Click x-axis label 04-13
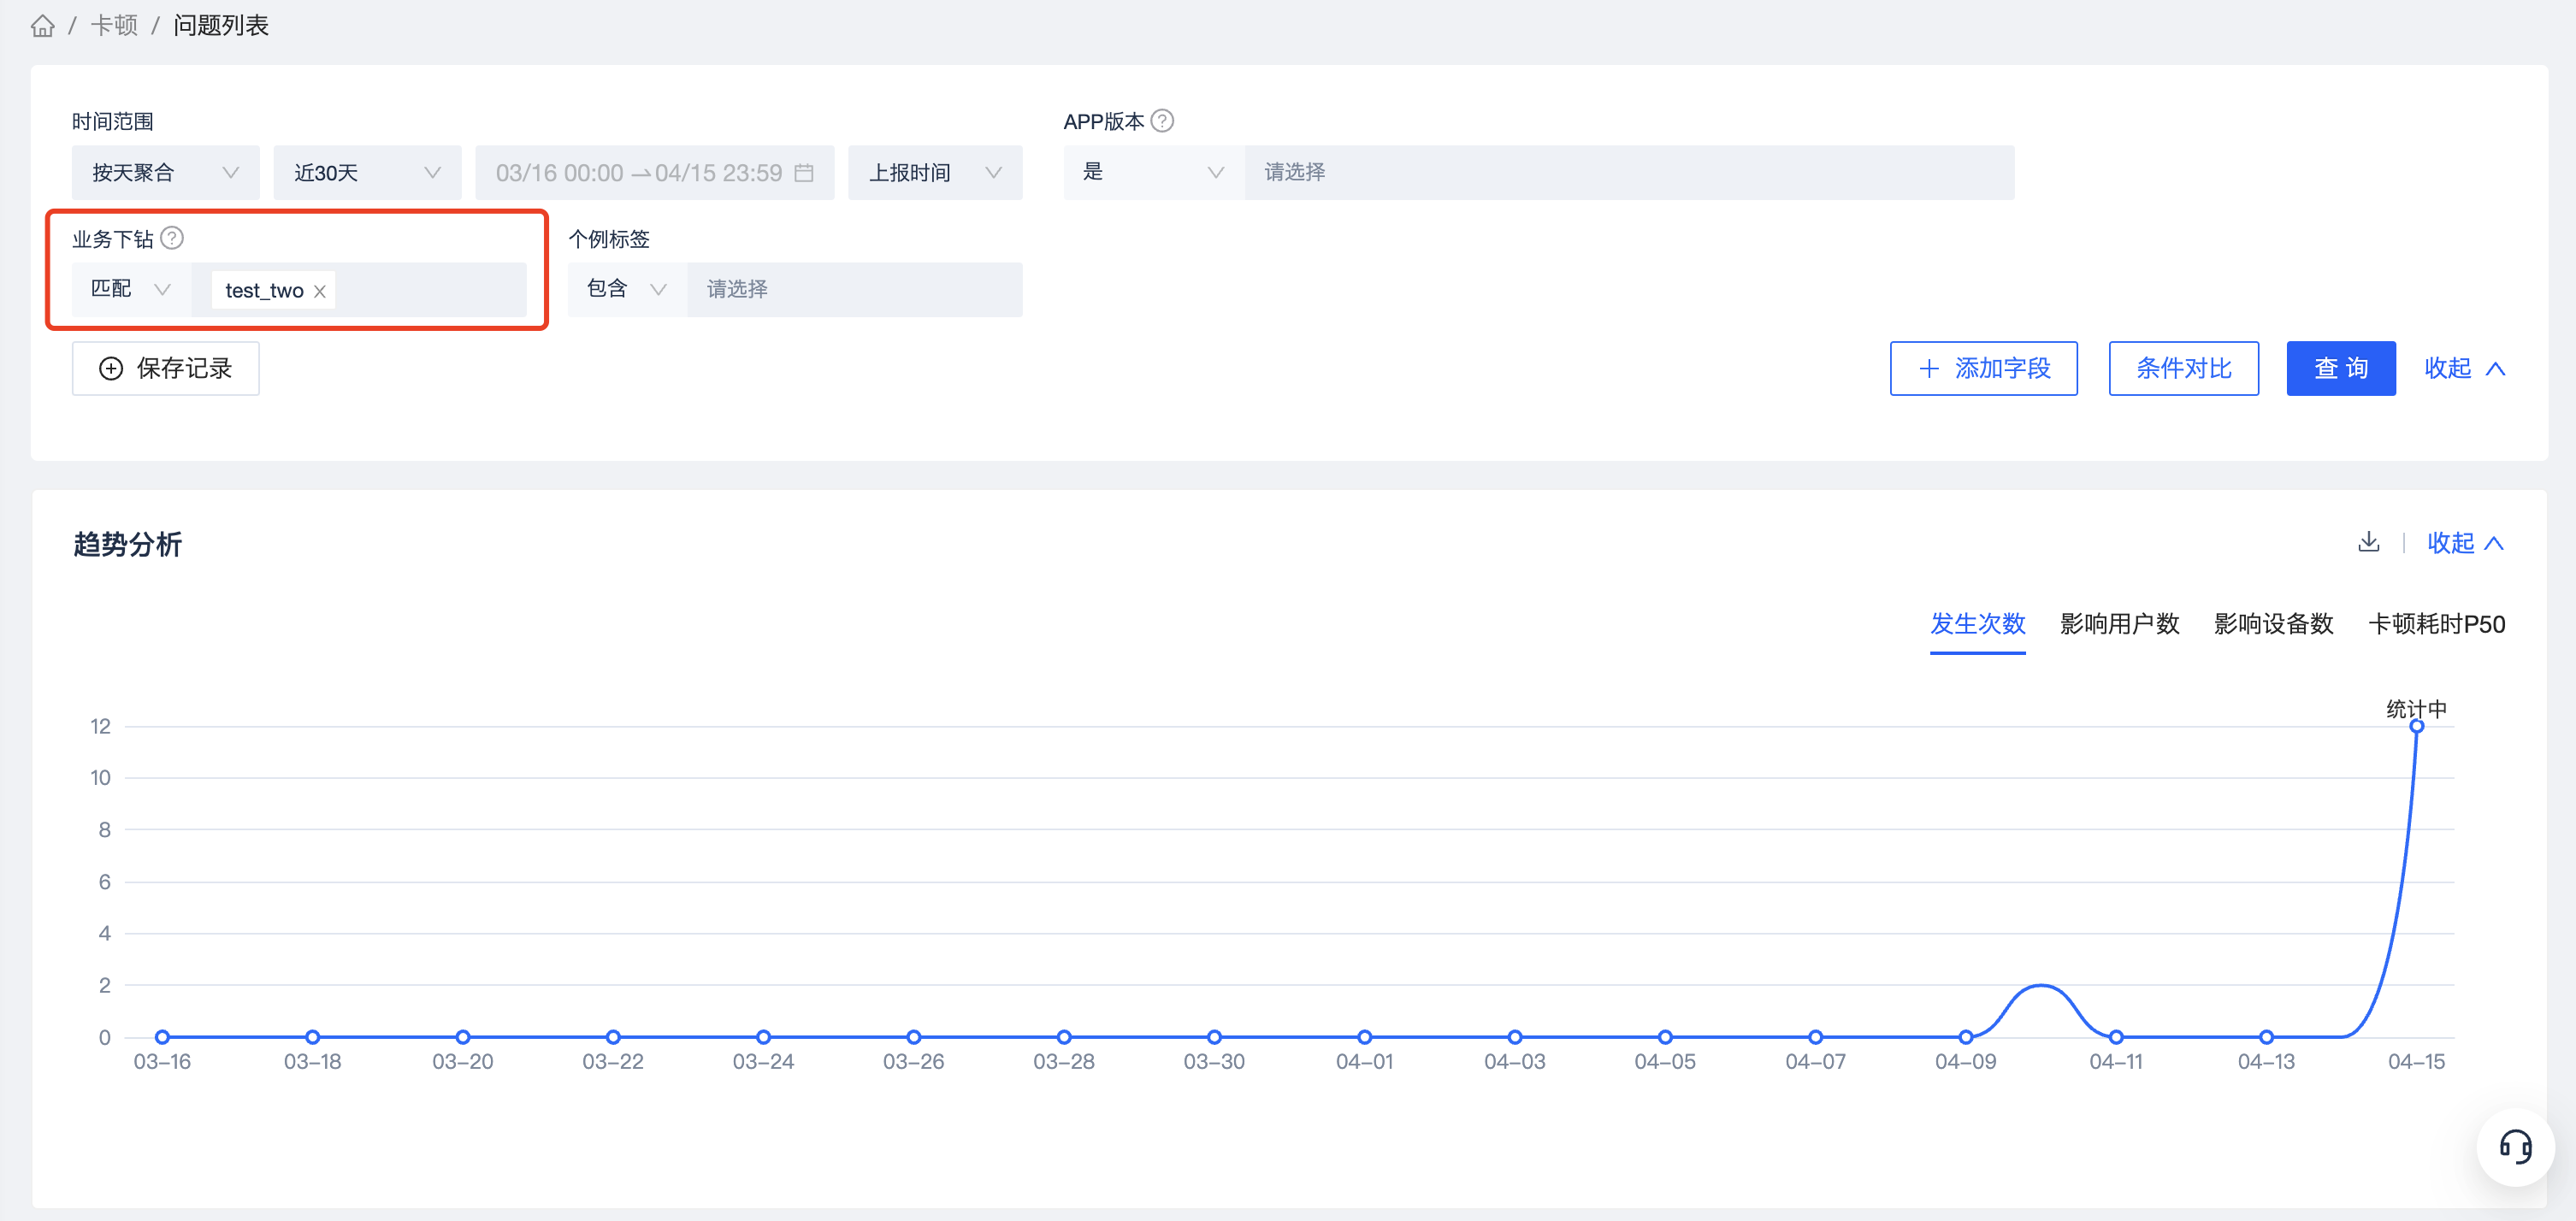2576x1221 pixels. 2266,1062
